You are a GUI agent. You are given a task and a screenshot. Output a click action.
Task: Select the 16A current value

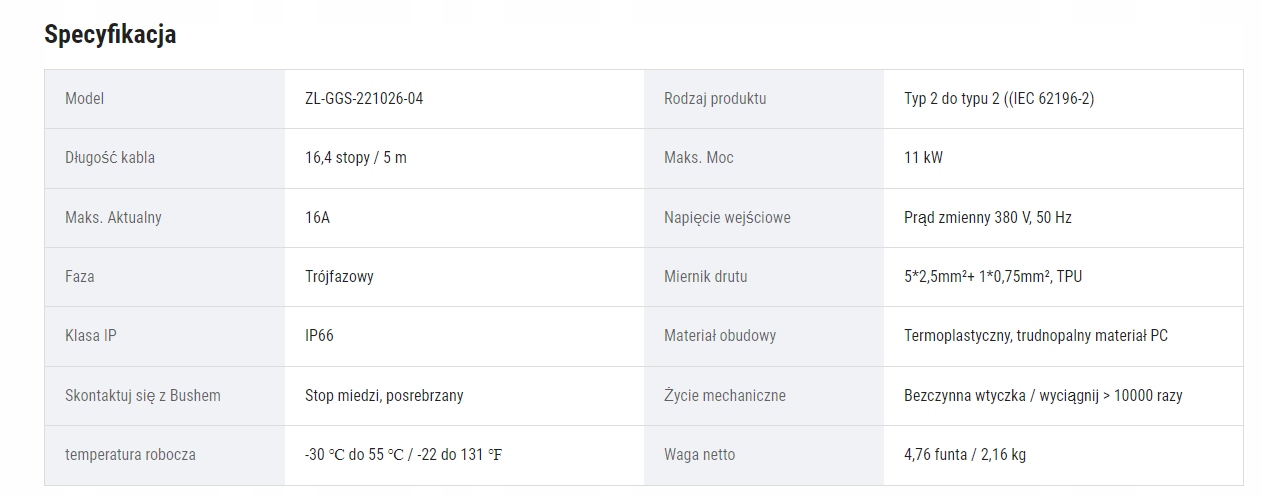pyautogui.click(x=317, y=217)
